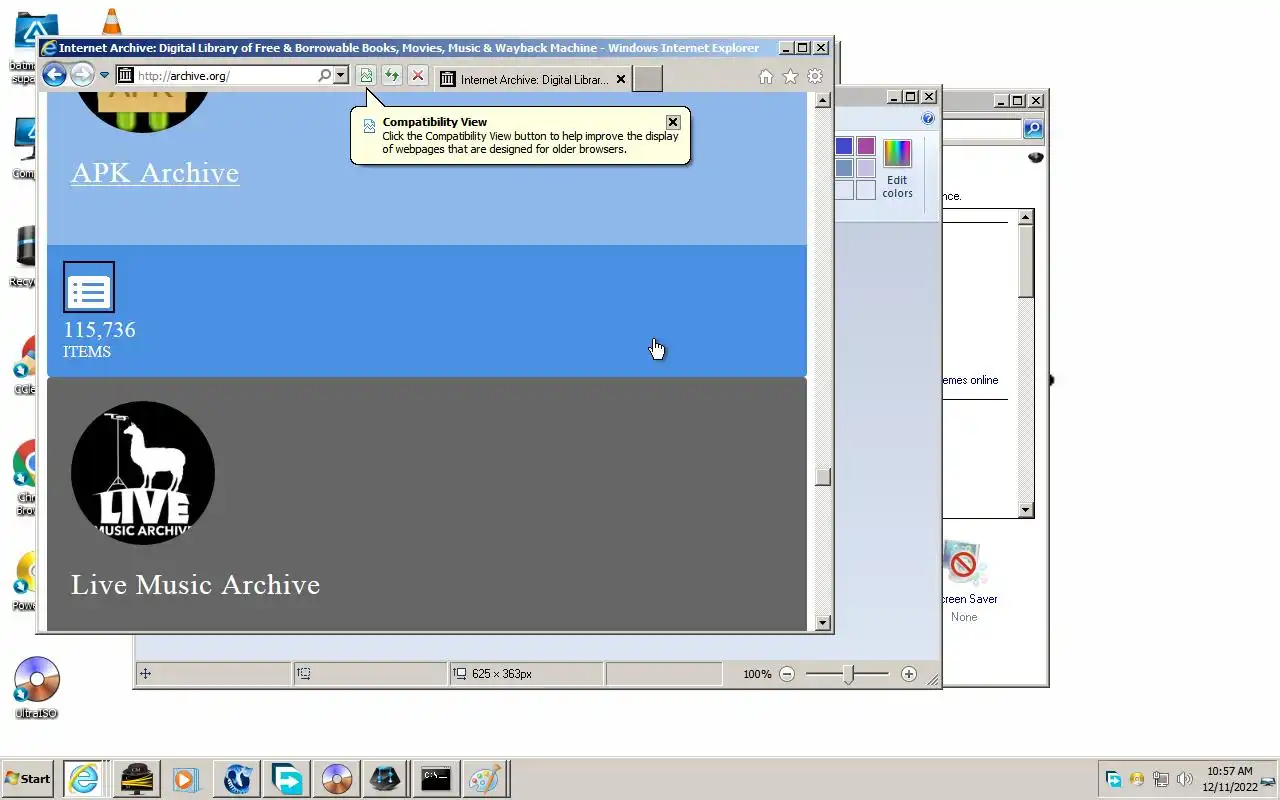Click the IE vertical scrollbar thumb

point(823,477)
